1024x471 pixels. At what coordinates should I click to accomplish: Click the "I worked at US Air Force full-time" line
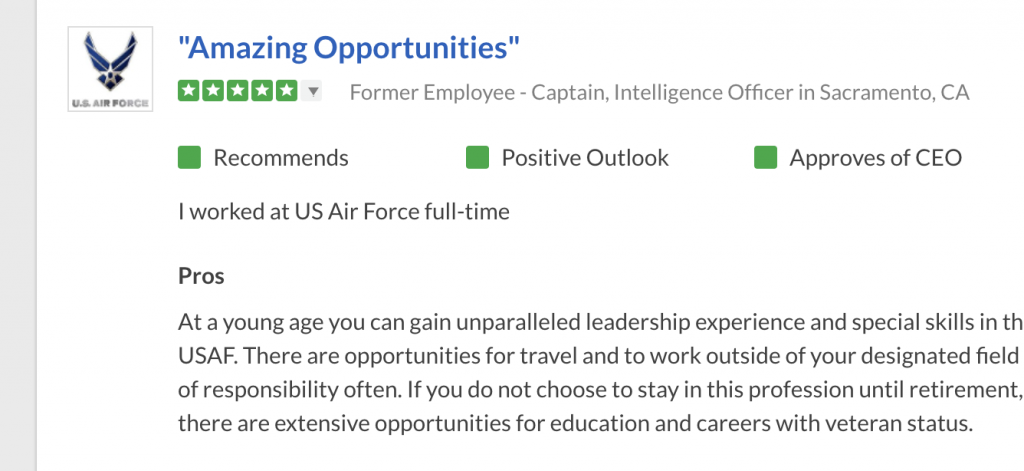[344, 212]
